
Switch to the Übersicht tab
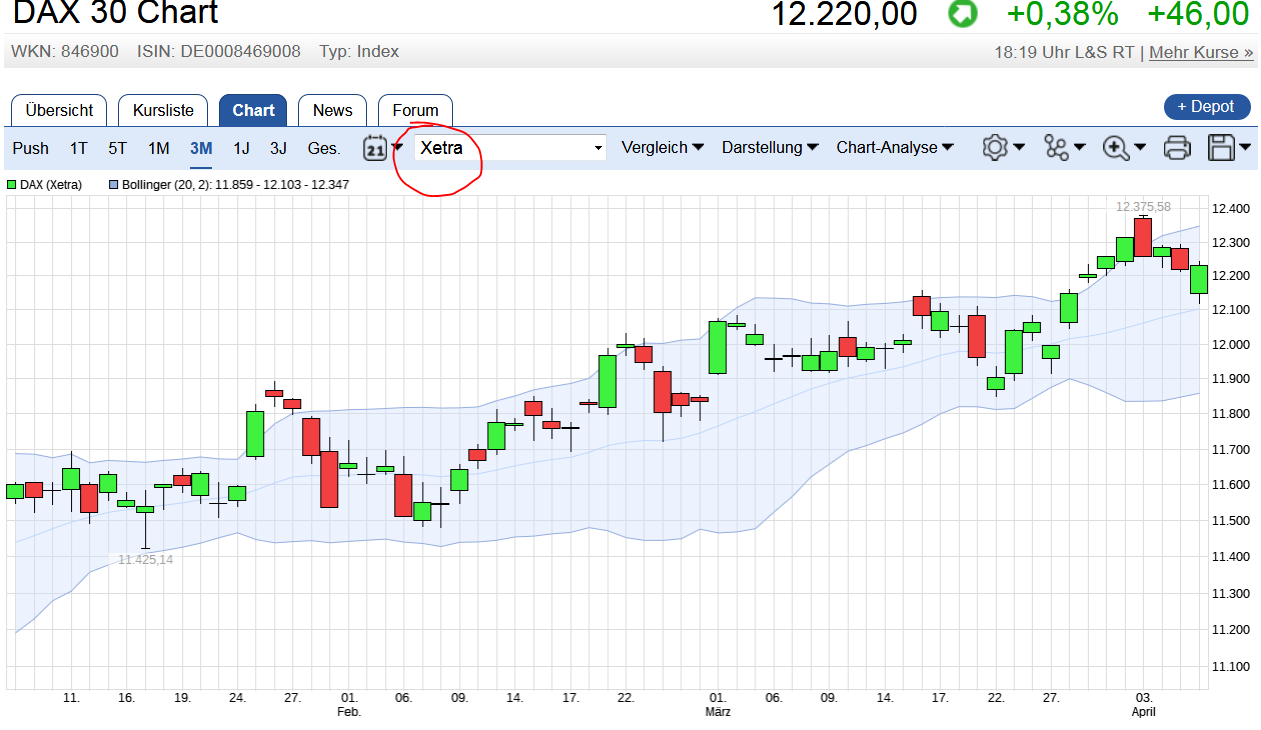59,110
